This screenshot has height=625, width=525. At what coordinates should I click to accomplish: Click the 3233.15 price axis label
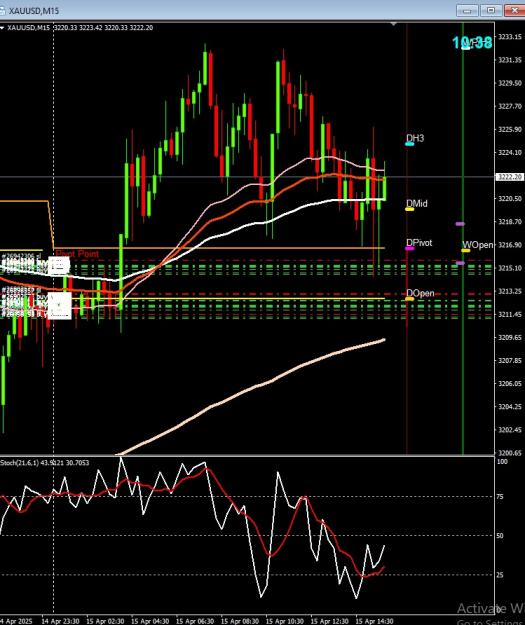pyautogui.click(x=510, y=37)
